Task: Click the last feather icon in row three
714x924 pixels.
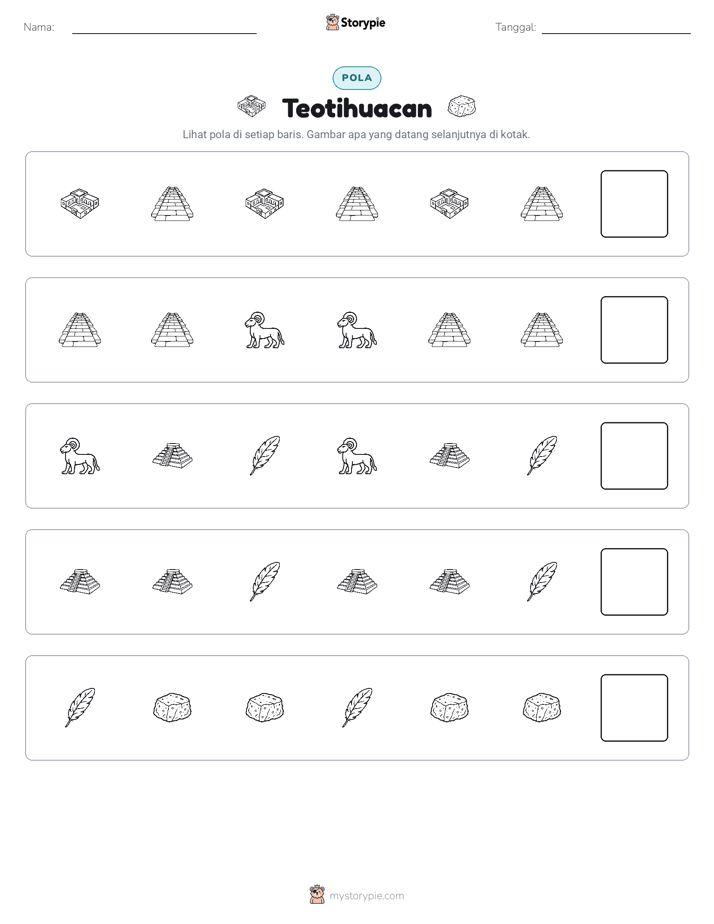Action: (541, 456)
